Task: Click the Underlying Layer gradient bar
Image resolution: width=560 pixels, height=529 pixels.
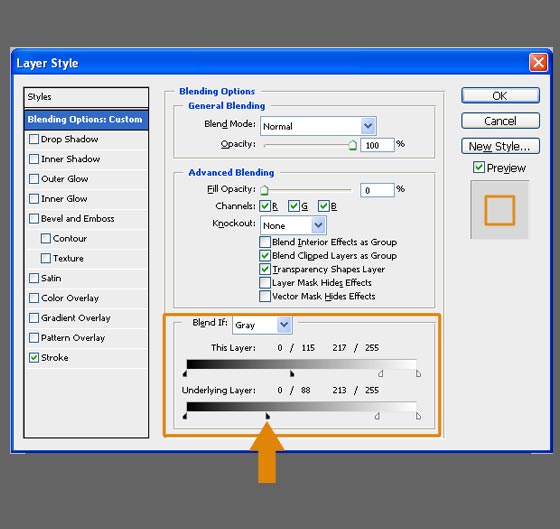Action: (301, 406)
